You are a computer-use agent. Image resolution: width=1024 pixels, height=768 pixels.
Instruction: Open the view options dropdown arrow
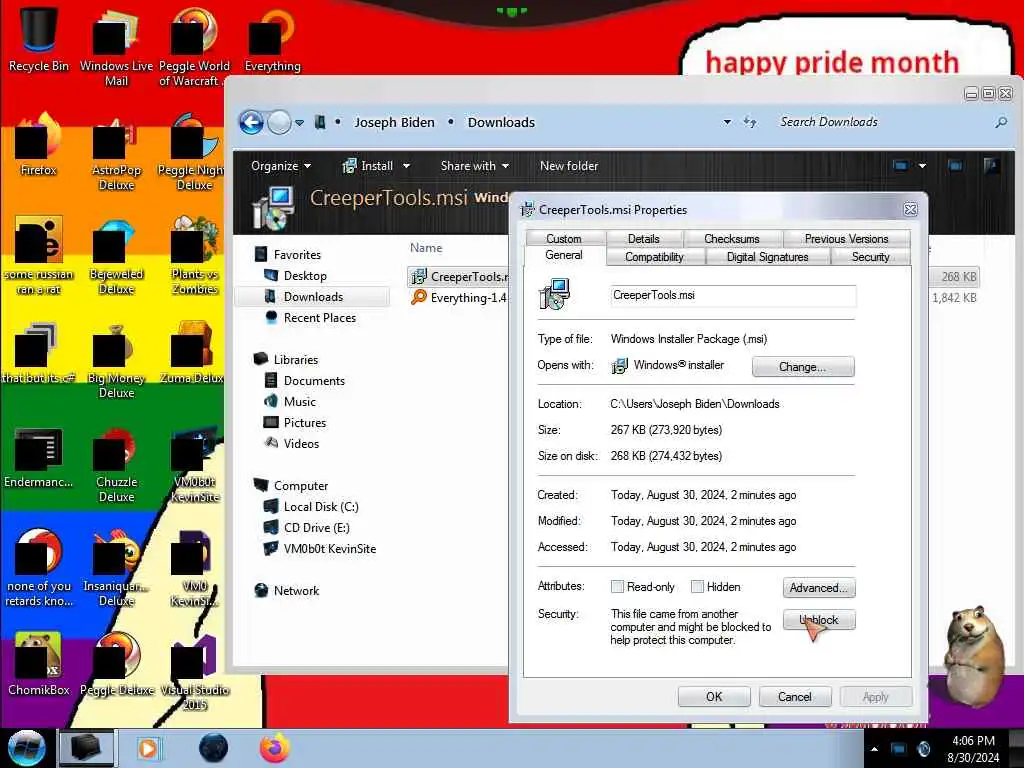(x=922, y=167)
